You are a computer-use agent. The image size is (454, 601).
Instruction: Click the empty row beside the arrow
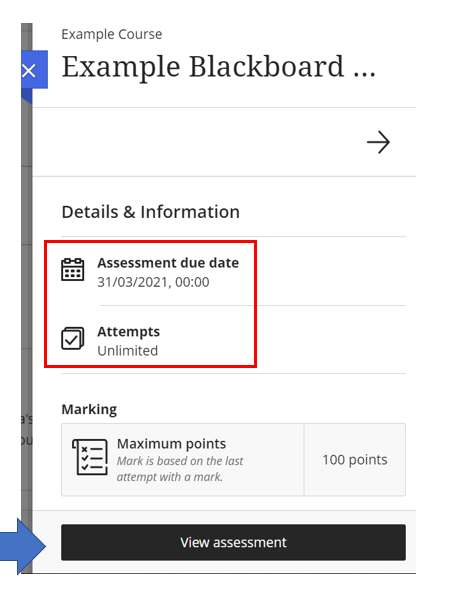tap(199, 142)
